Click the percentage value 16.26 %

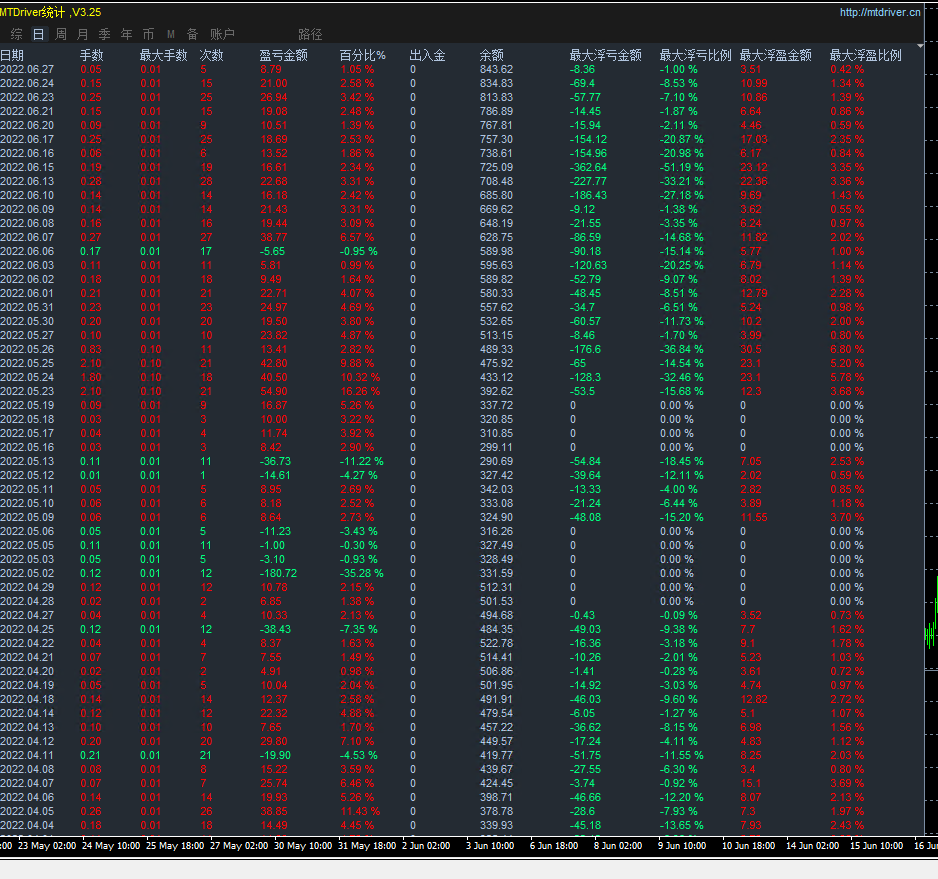tap(360, 391)
